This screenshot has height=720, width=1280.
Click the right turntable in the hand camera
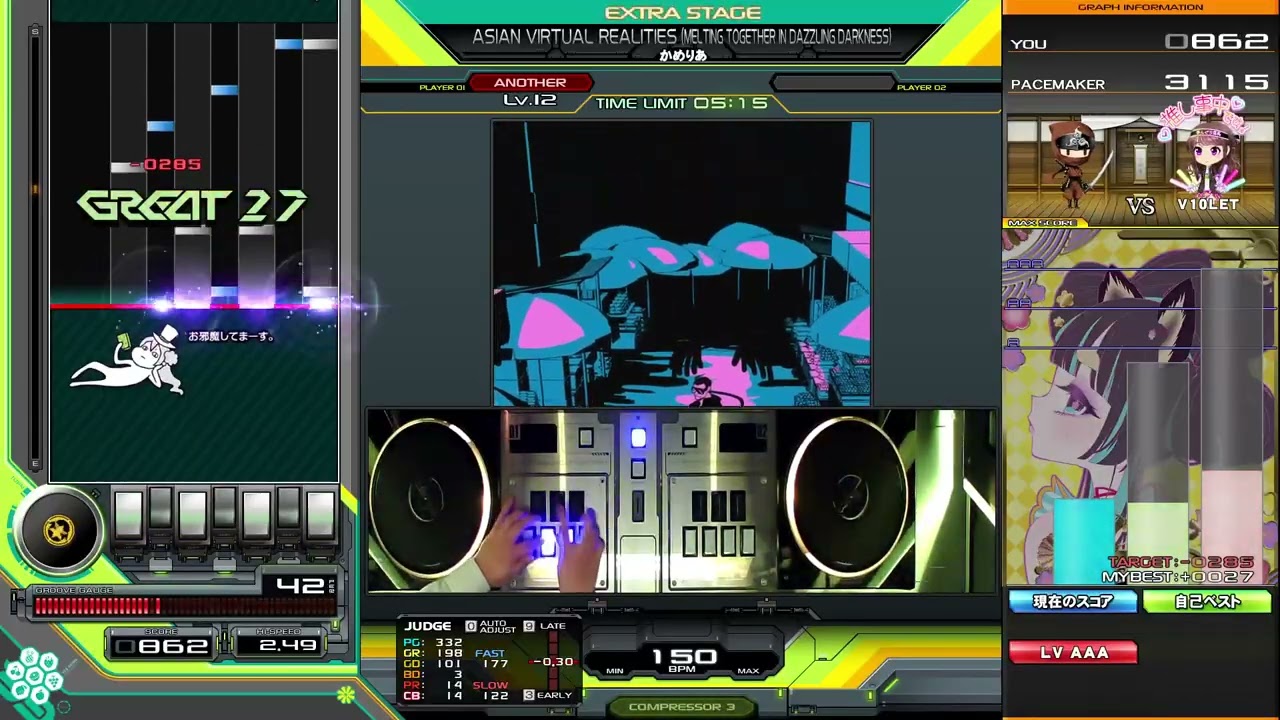pos(846,498)
